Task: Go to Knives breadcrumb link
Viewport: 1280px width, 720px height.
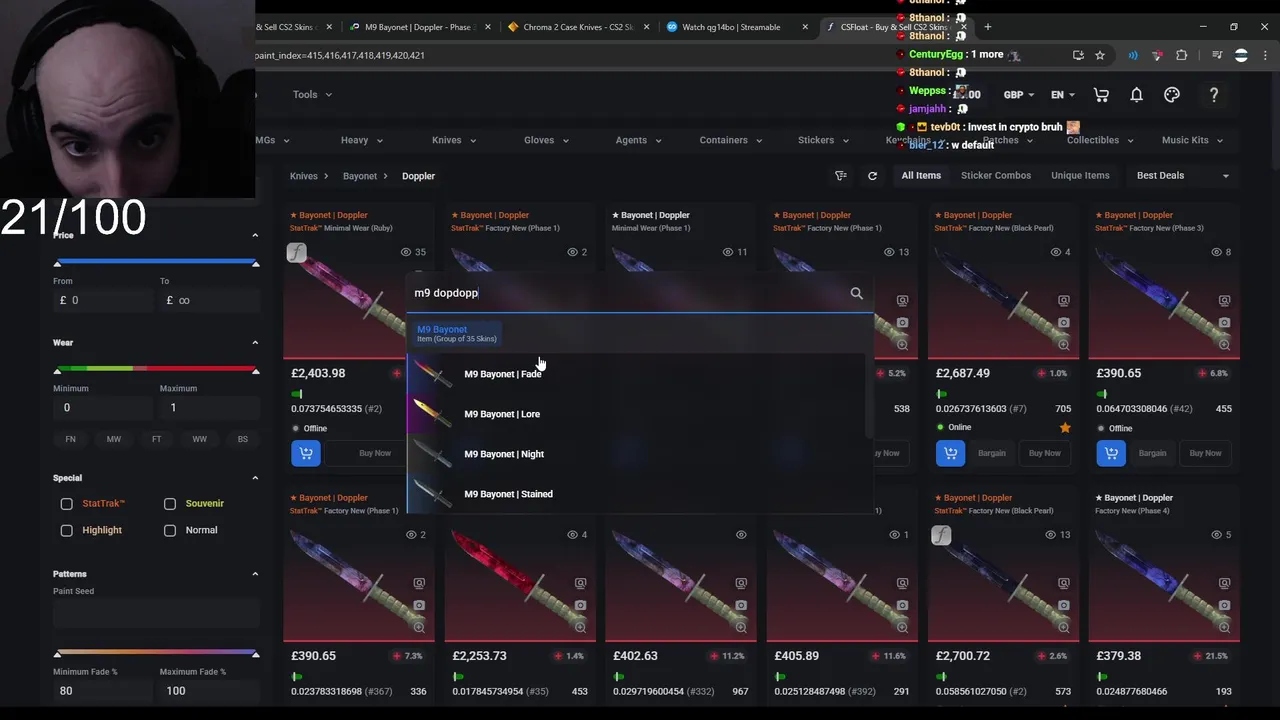Action: click(x=303, y=176)
